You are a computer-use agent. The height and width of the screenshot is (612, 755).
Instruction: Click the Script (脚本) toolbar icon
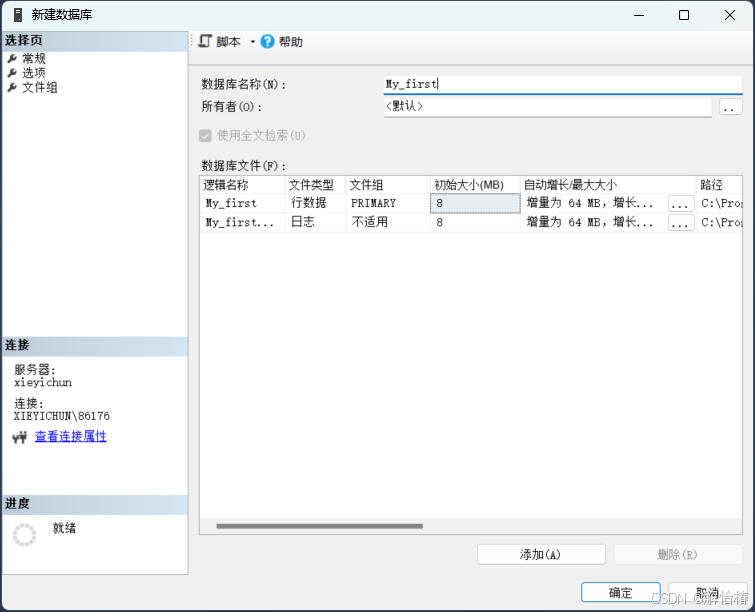pos(205,41)
